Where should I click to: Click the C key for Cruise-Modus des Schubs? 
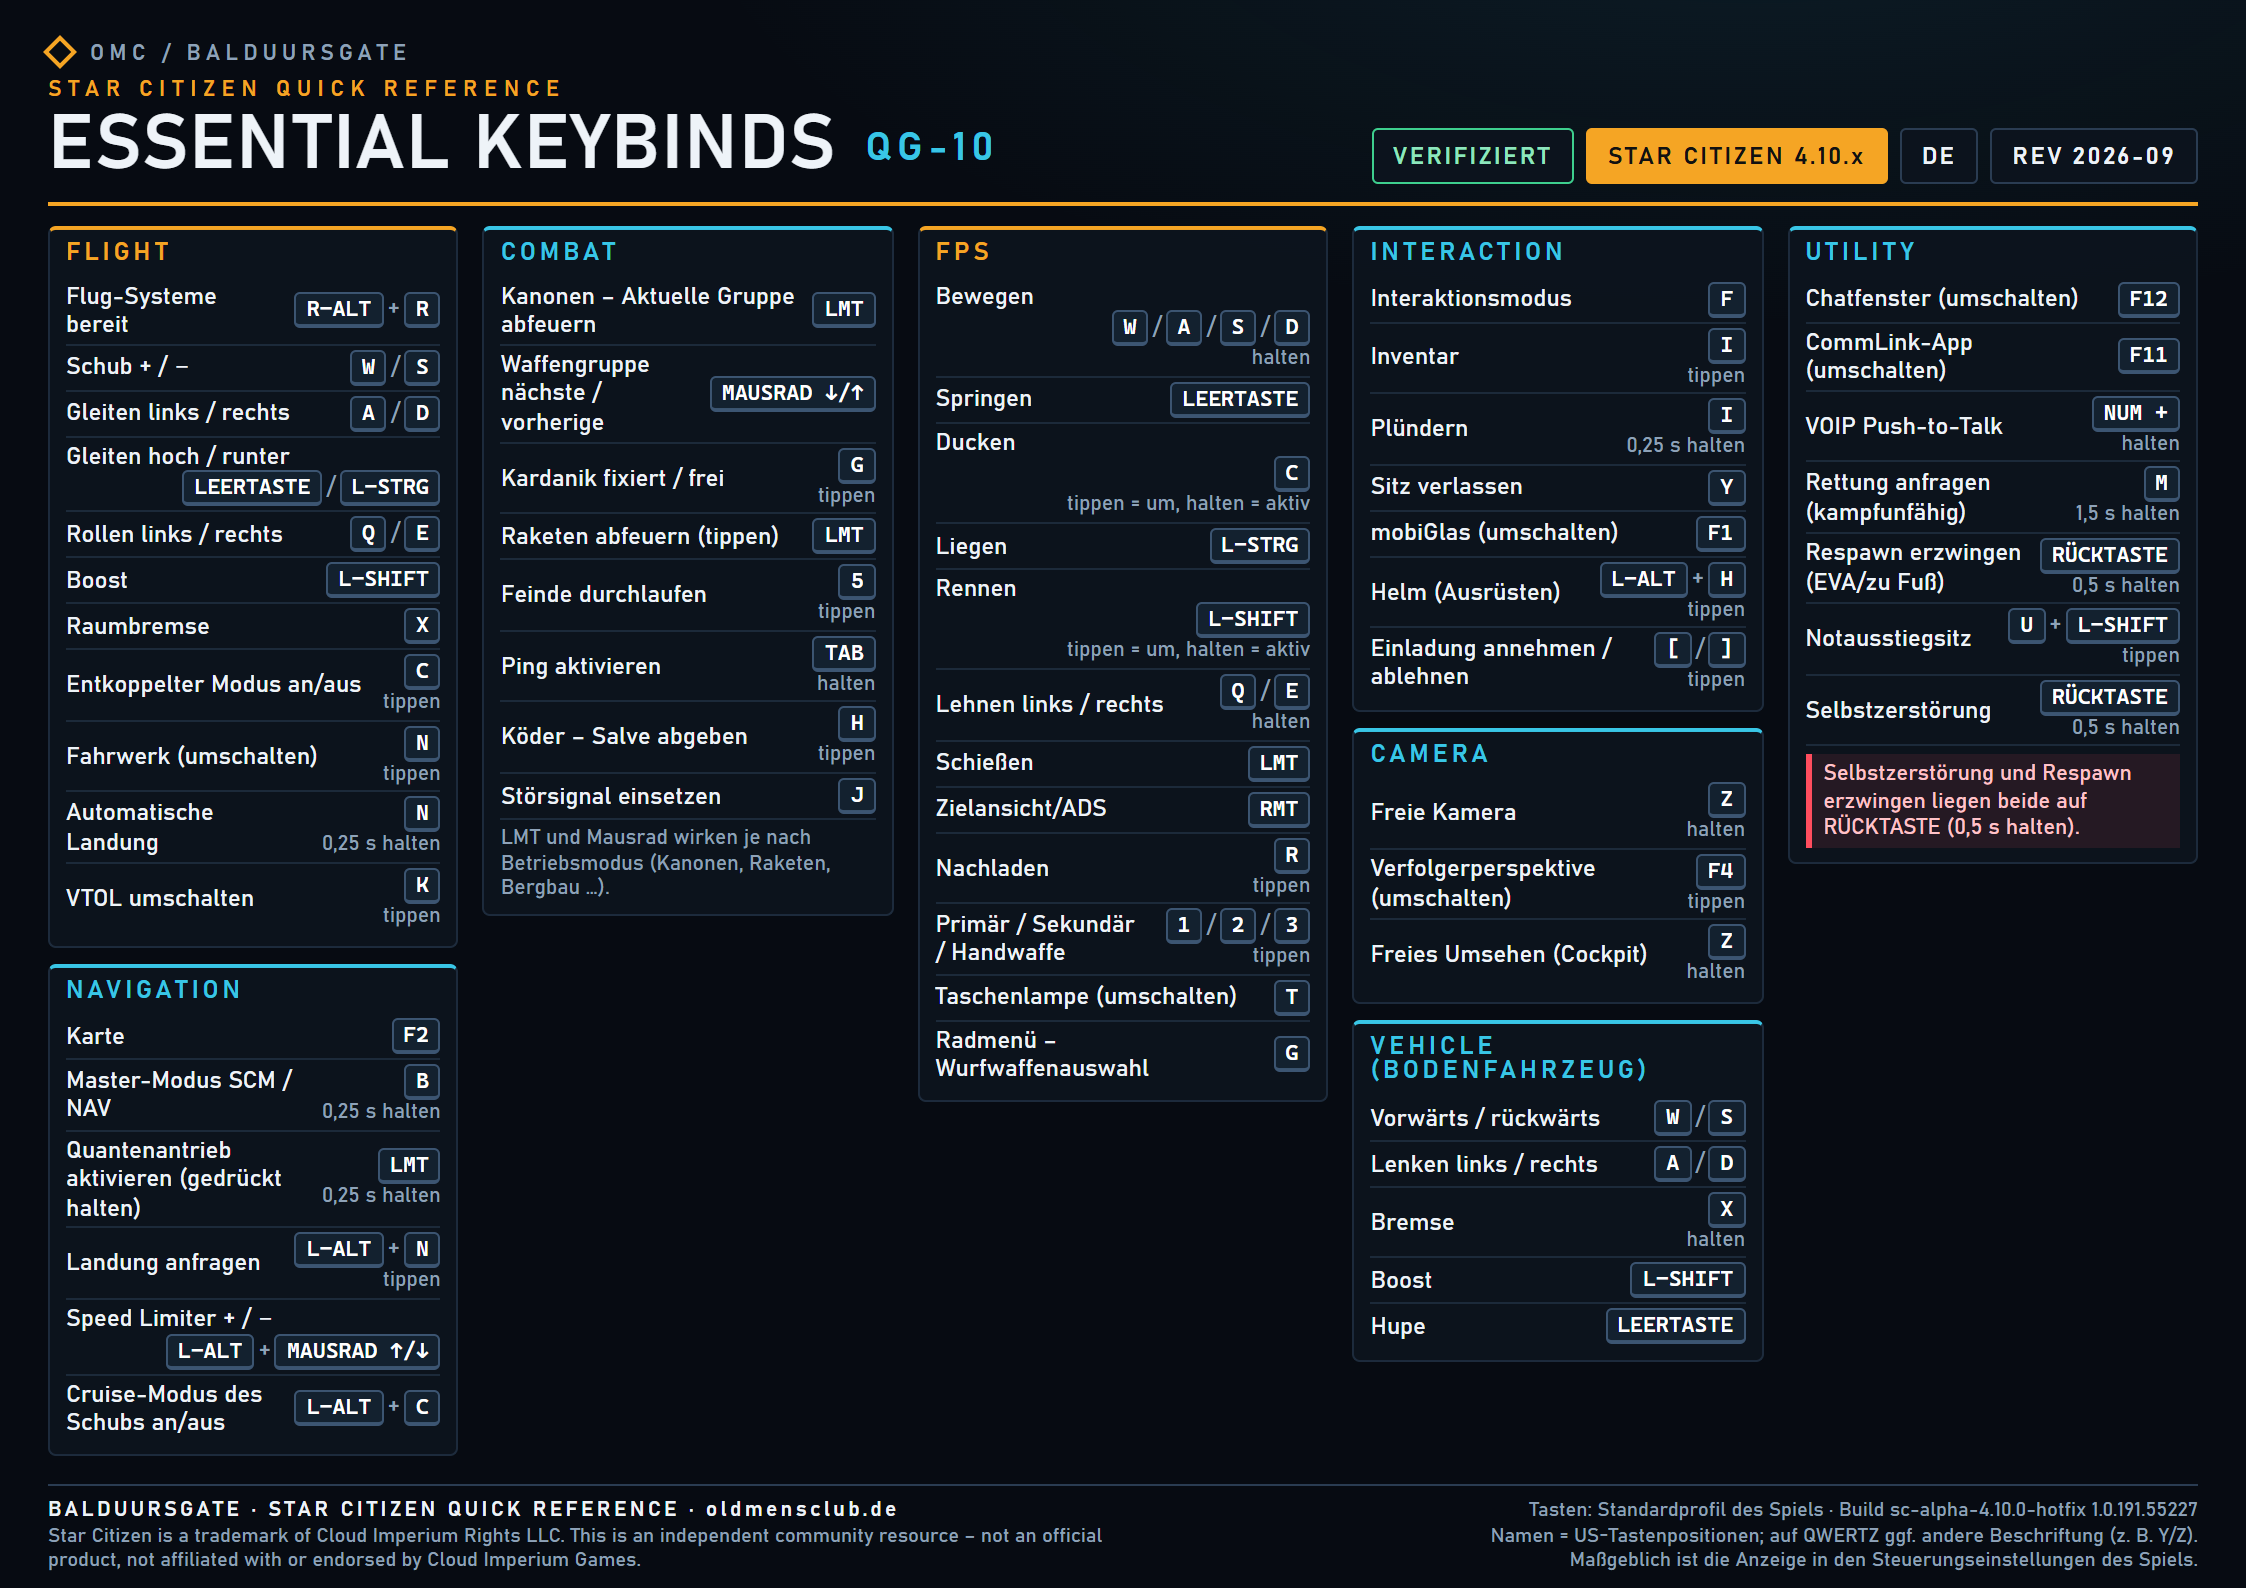click(x=422, y=1407)
